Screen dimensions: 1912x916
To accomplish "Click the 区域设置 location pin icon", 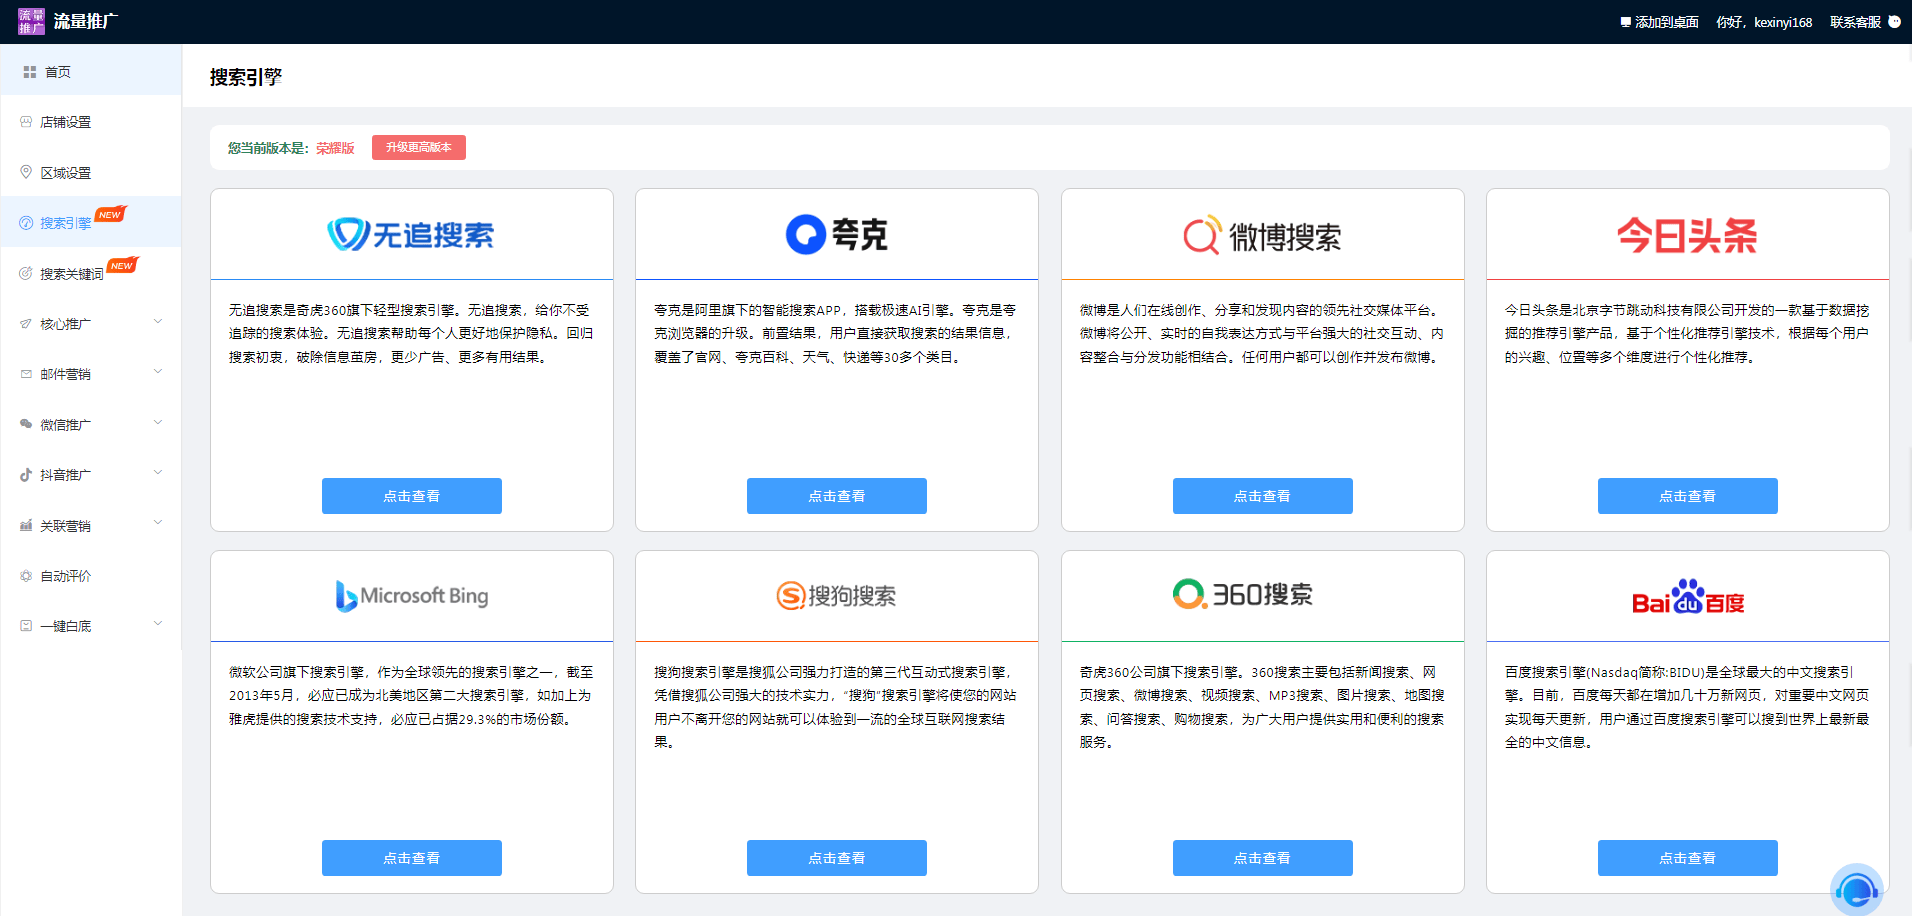I will pyautogui.click(x=26, y=172).
